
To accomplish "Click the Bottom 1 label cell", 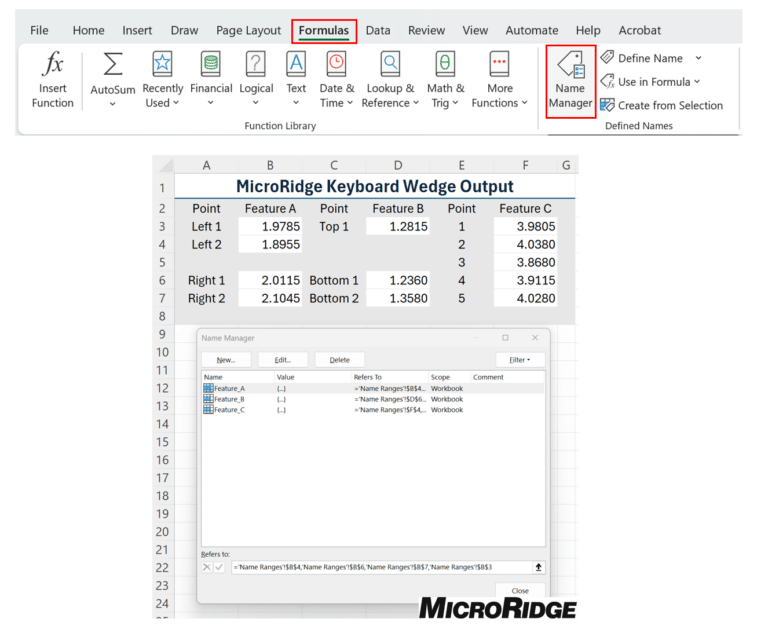I will click(x=334, y=280).
